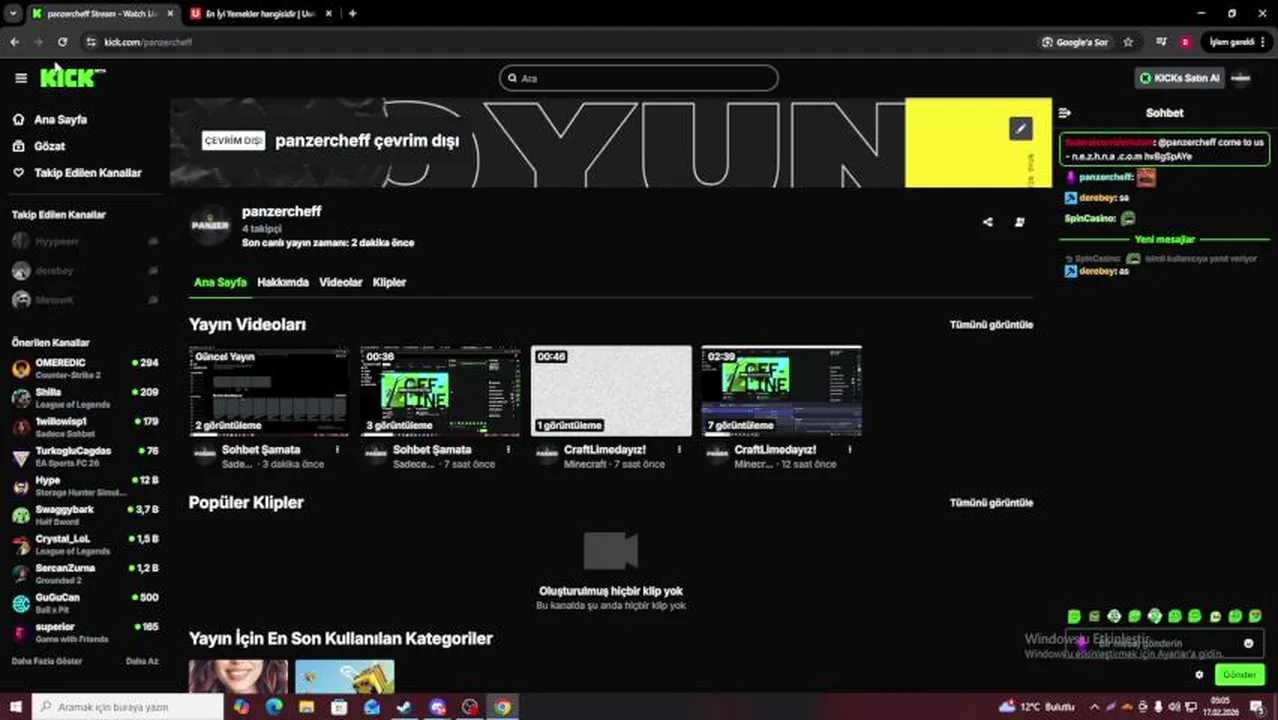View all Yayın Videoları via Tümünü görüntüle
Viewport: 1278px width, 720px height.
coord(991,325)
